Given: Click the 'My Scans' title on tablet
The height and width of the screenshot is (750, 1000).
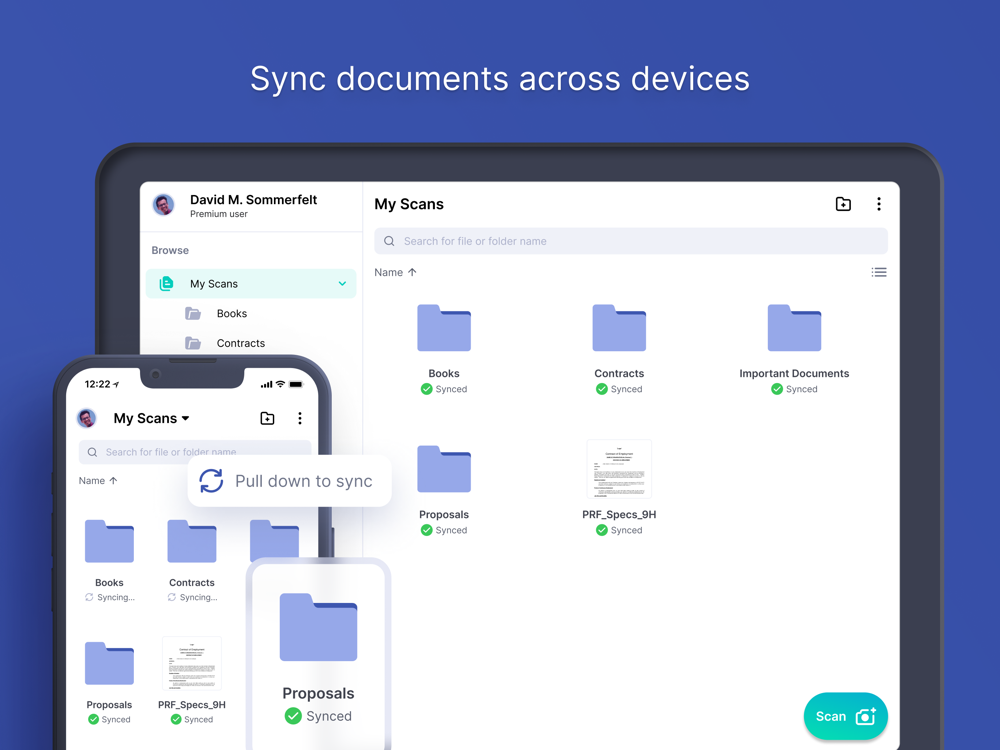Looking at the screenshot, I should [409, 204].
